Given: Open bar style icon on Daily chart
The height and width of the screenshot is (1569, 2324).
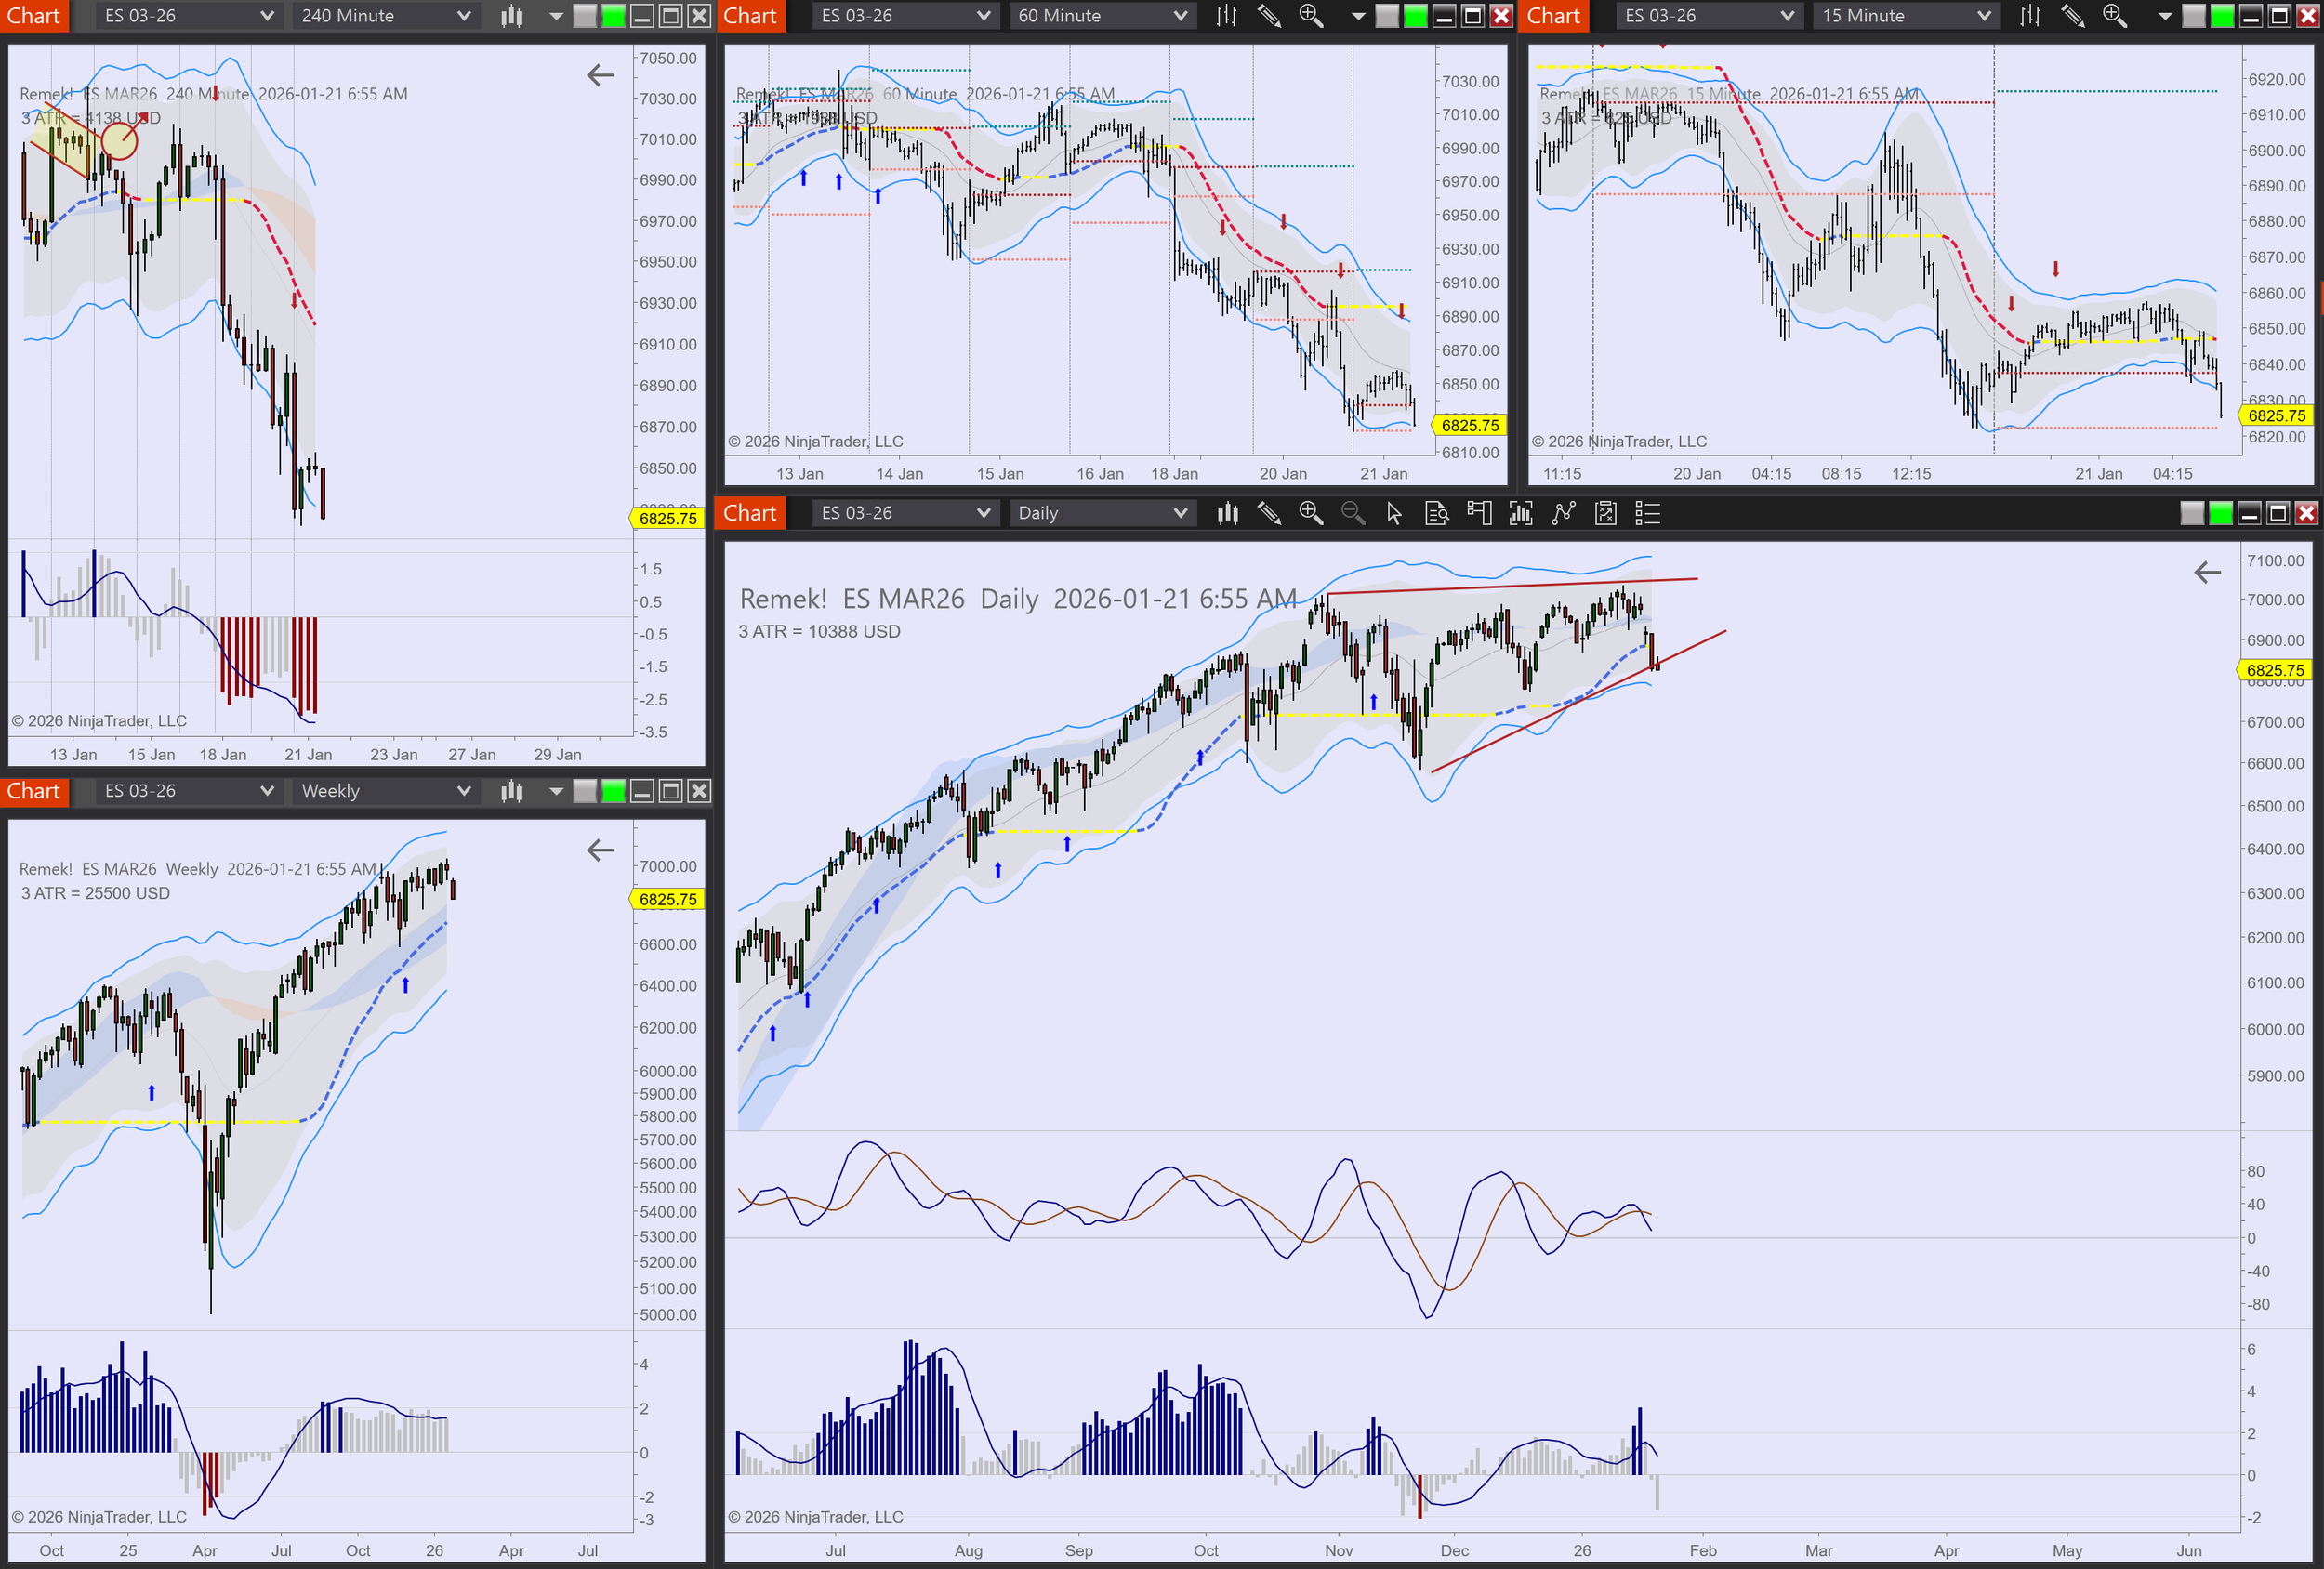Looking at the screenshot, I should [1227, 513].
